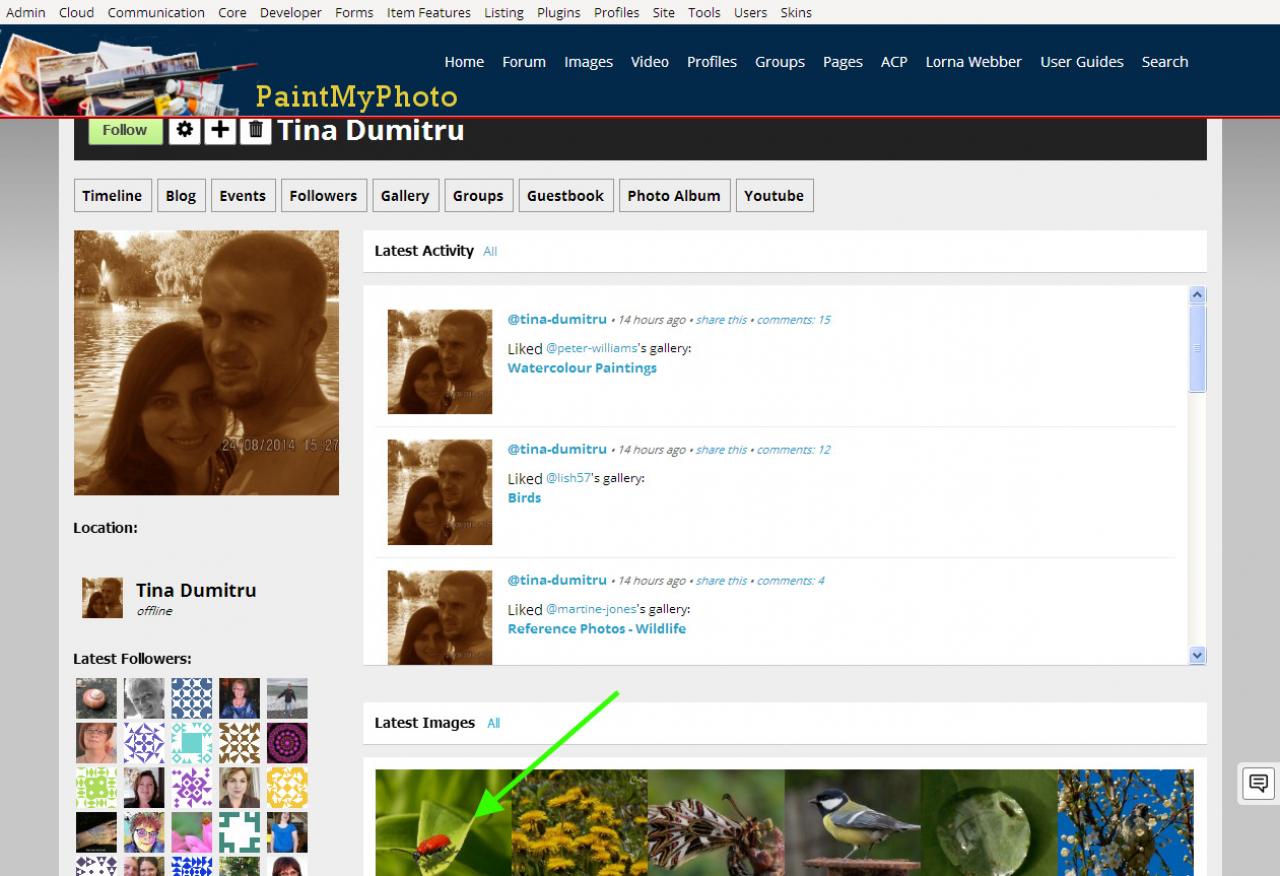
Task: Open the Forum page
Action: coord(524,62)
